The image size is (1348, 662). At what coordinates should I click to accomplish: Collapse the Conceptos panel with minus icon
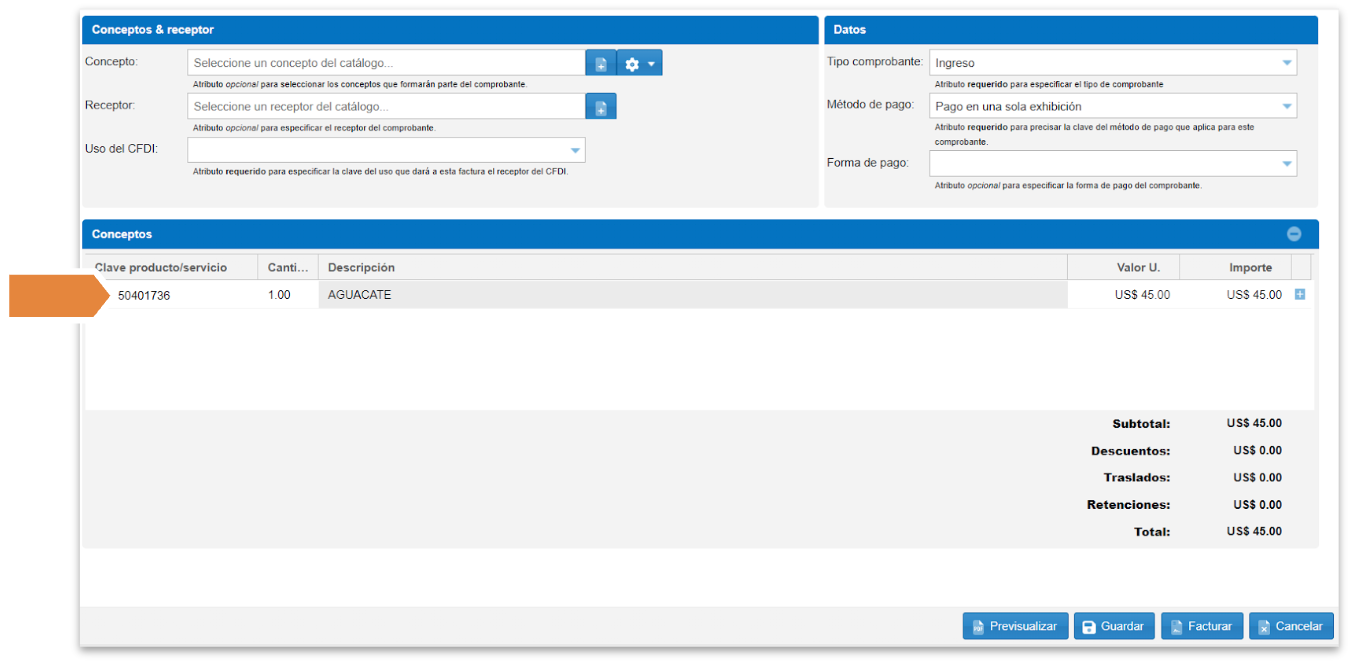1293,234
